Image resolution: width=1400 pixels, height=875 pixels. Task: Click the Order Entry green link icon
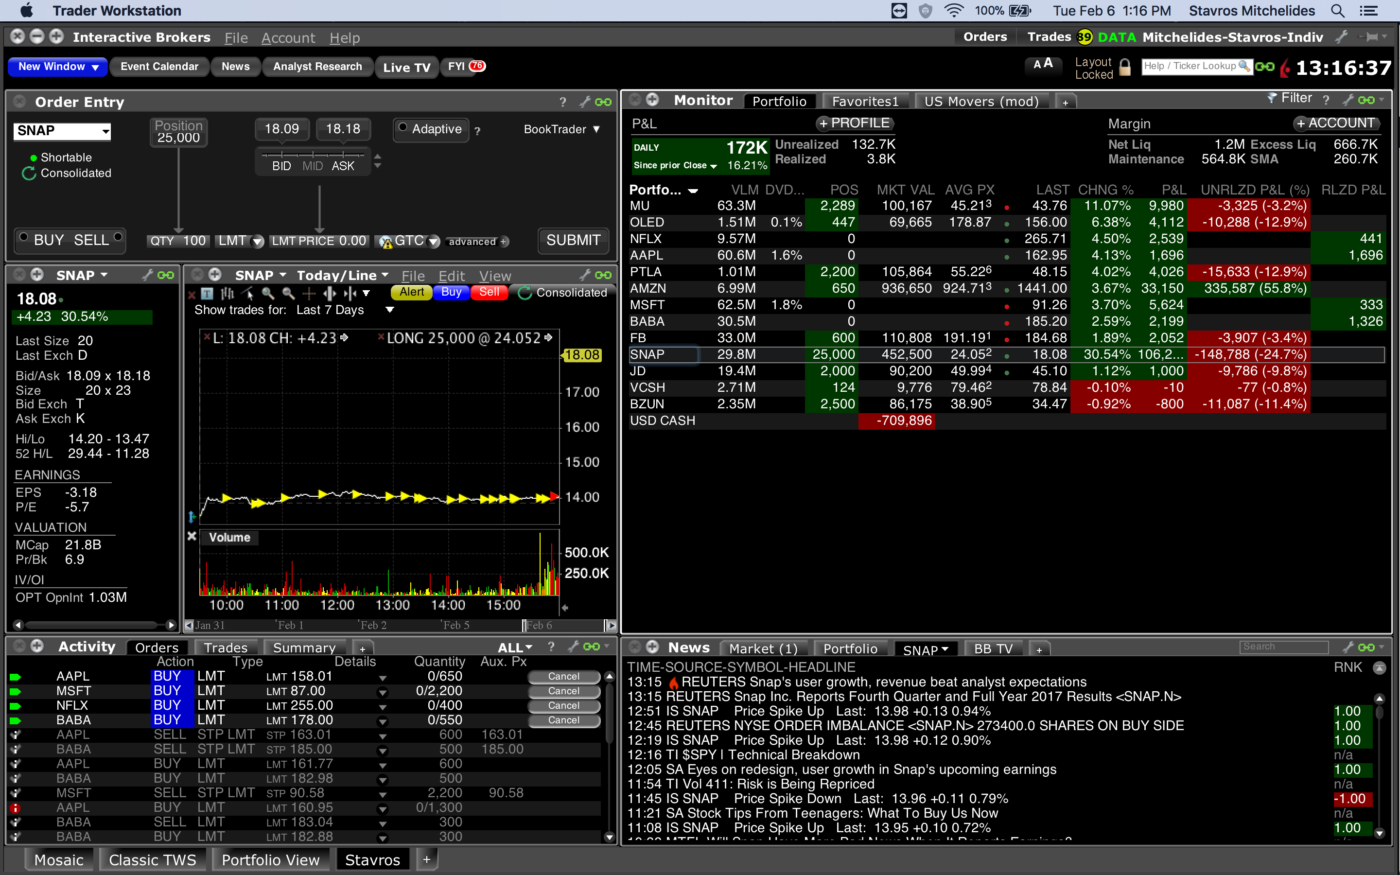pyautogui.click(x=603, y=102)
